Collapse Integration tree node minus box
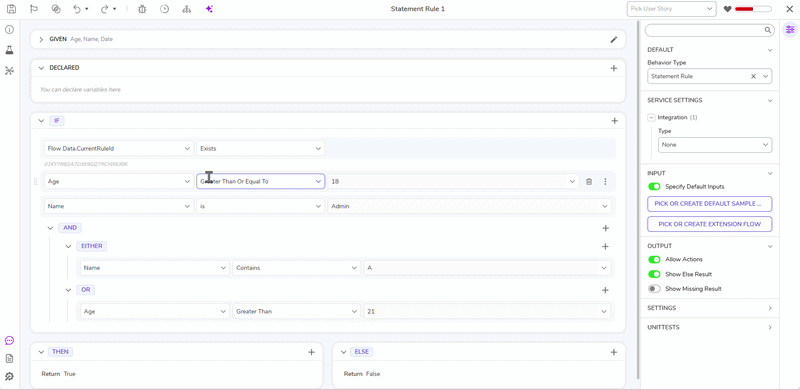 click(x=651, y=117)
